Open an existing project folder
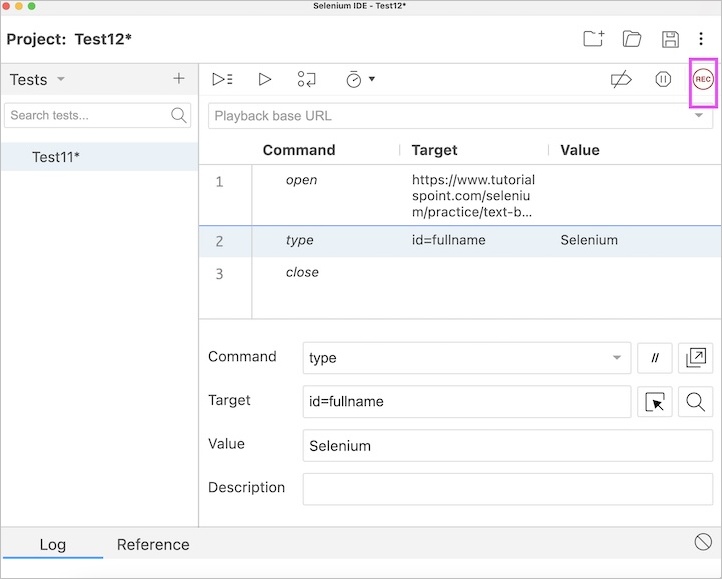Viewport: 722px width, 579px height. (x=632, y=39)
